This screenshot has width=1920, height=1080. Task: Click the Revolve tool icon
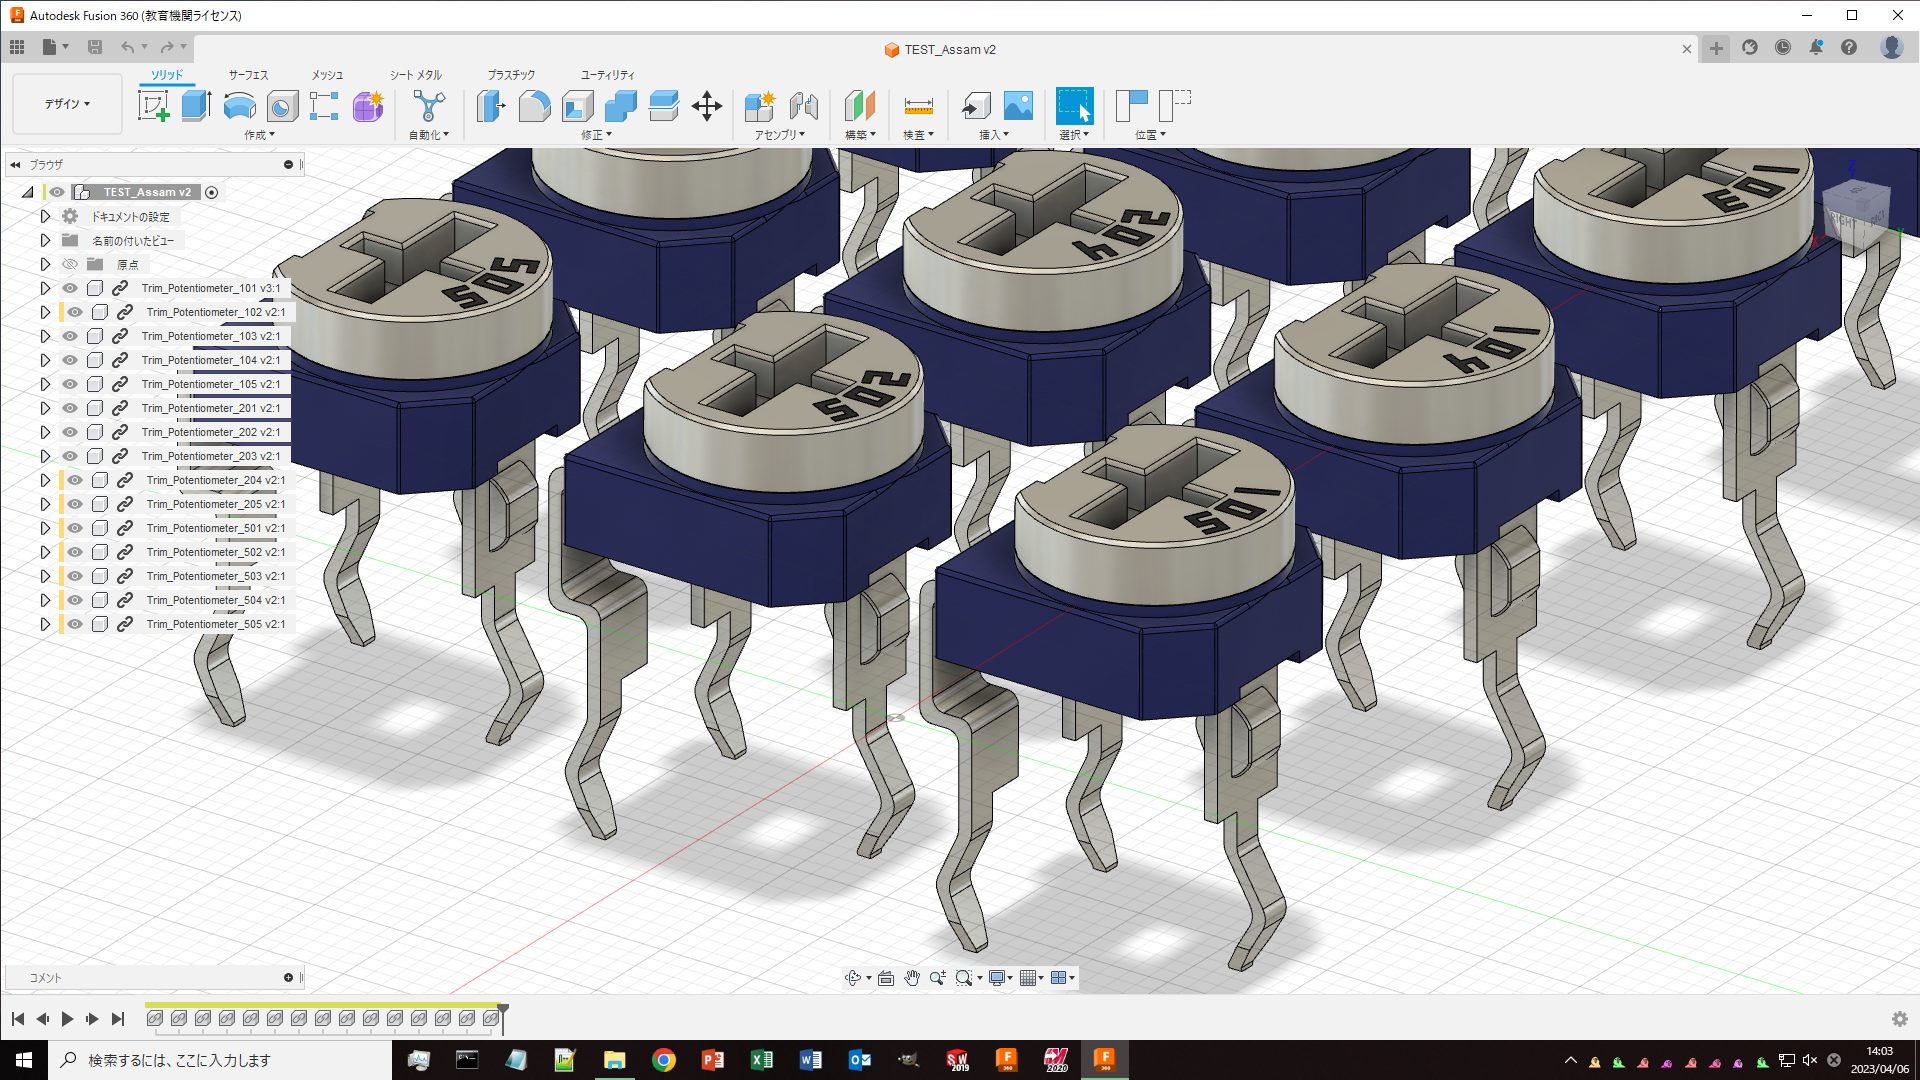(x=239, y=106)
